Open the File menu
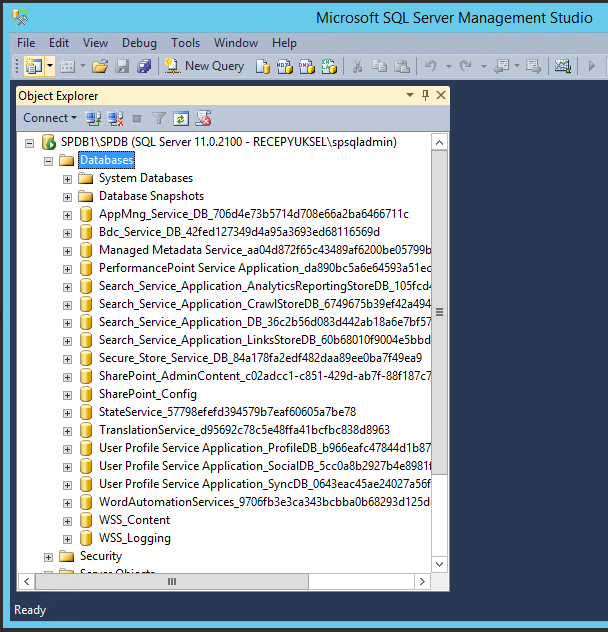This screenshot has width=608, height=632. [26, 43]
